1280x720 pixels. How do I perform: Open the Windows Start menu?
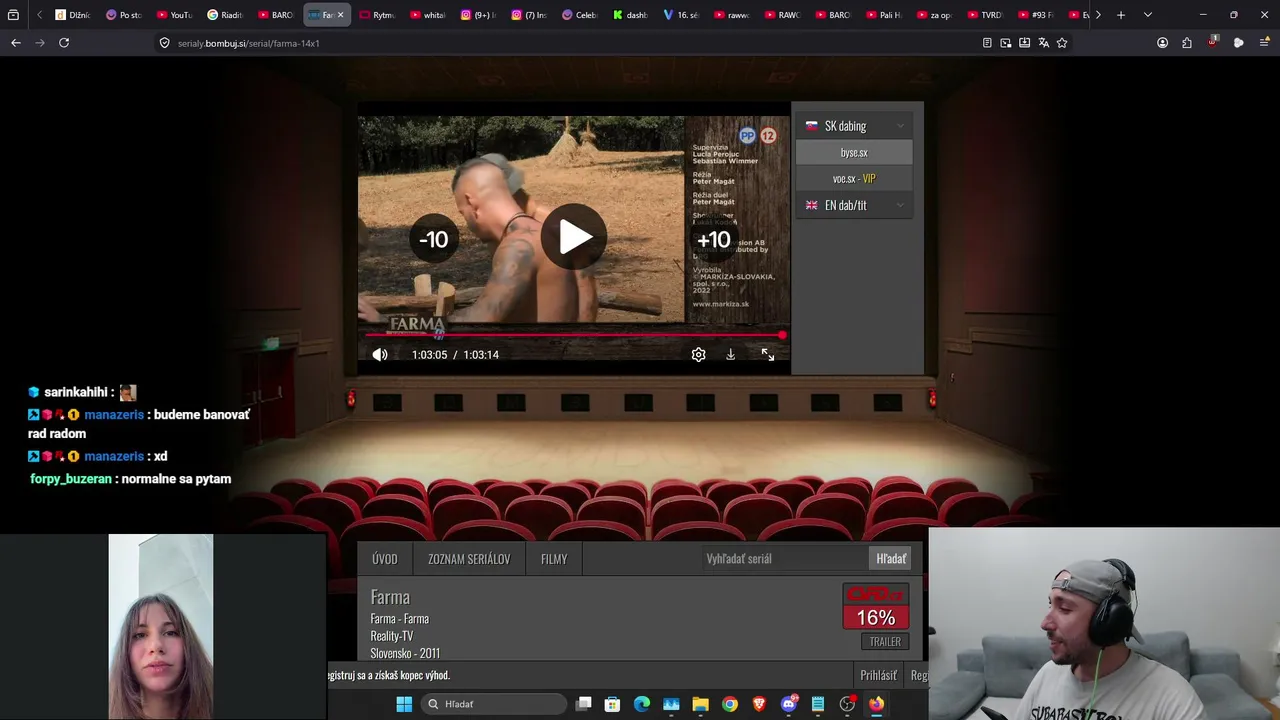coord(404,704)
